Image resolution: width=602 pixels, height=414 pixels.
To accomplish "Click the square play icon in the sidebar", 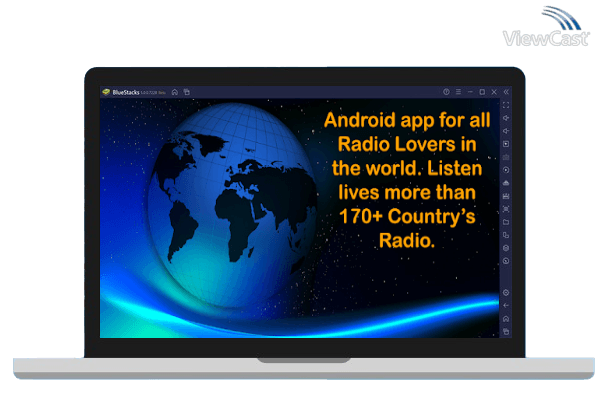I will click(x=506, y=144).
